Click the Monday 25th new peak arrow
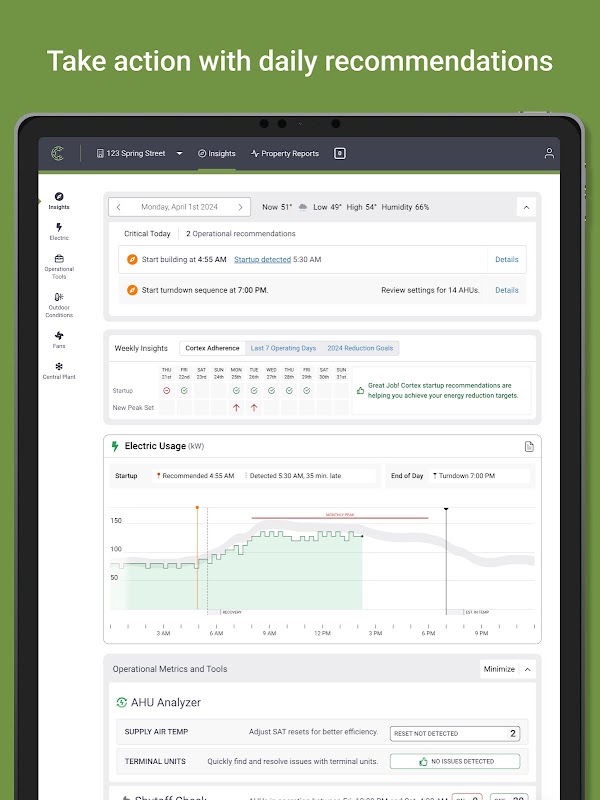Viewport: 600px width, 800px height. pyautogui.click(x=236, y=408)
